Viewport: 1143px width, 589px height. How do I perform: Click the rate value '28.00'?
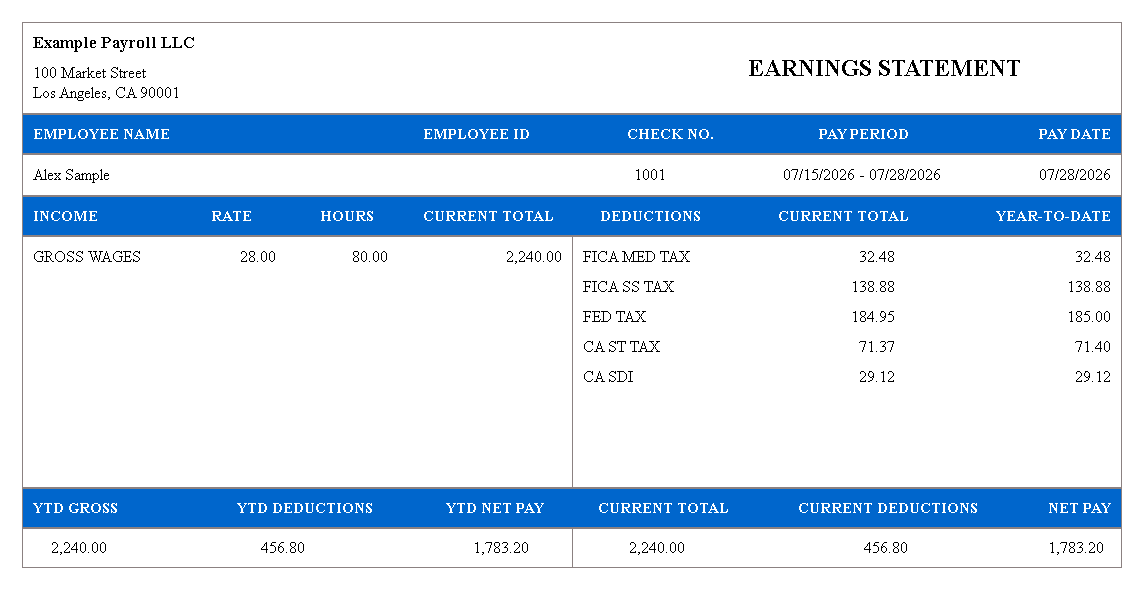[x=257, y=257]
